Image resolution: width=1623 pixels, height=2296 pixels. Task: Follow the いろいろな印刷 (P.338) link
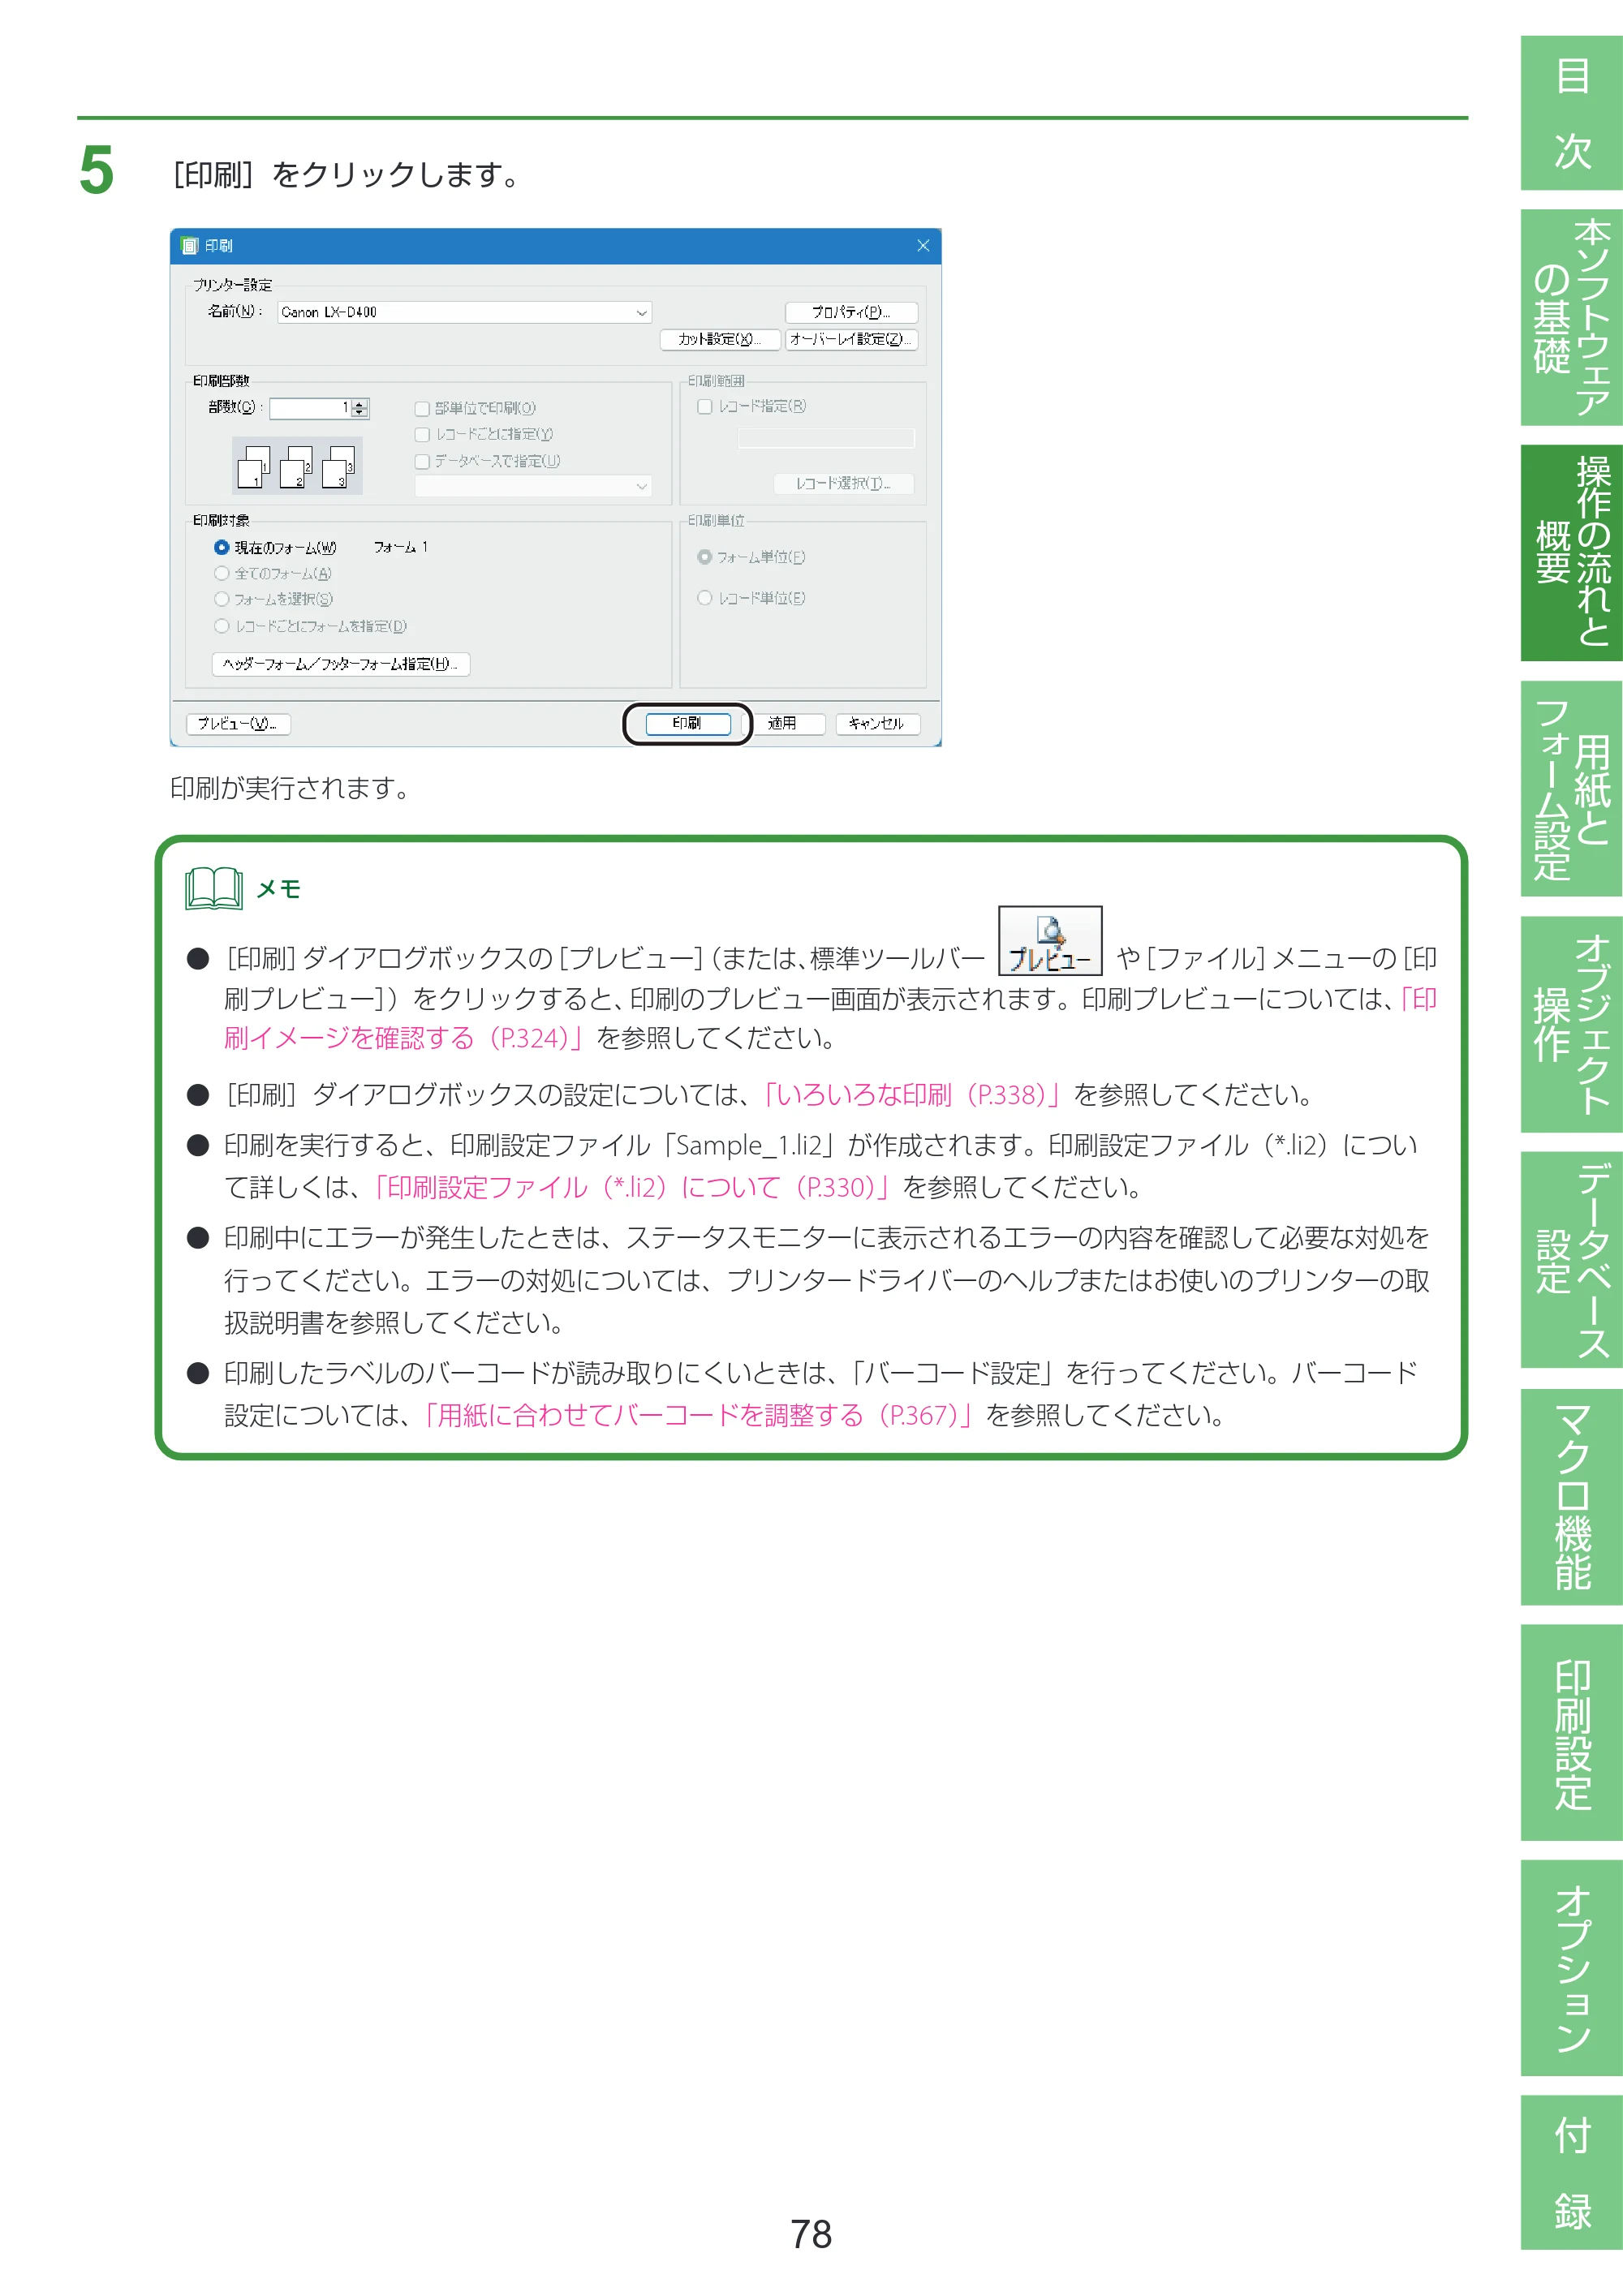point(911,1095)
